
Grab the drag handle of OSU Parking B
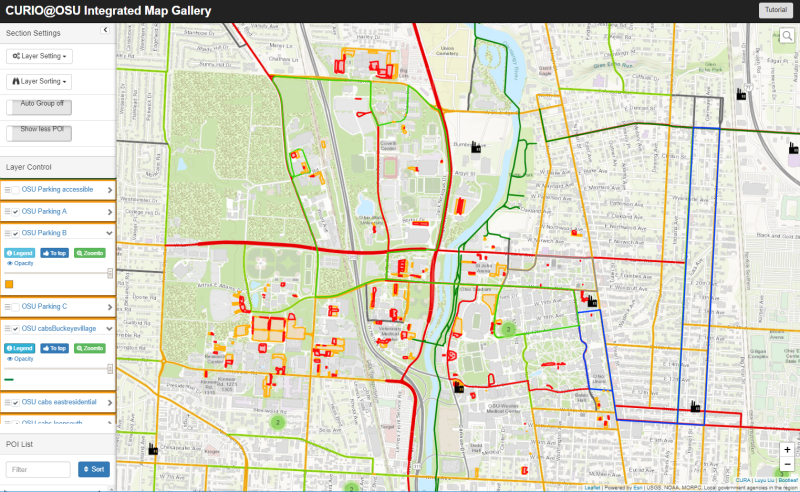tap(7, 233)
